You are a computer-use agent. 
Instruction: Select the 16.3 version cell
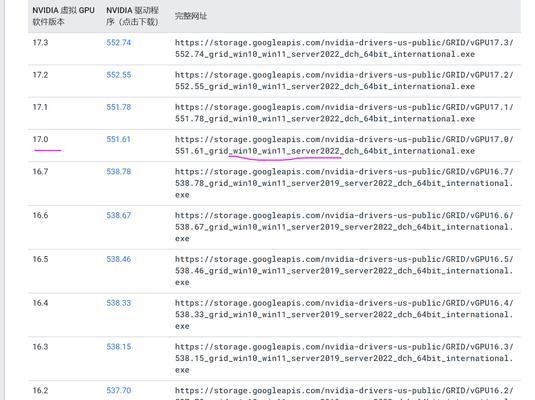(40, 347)
